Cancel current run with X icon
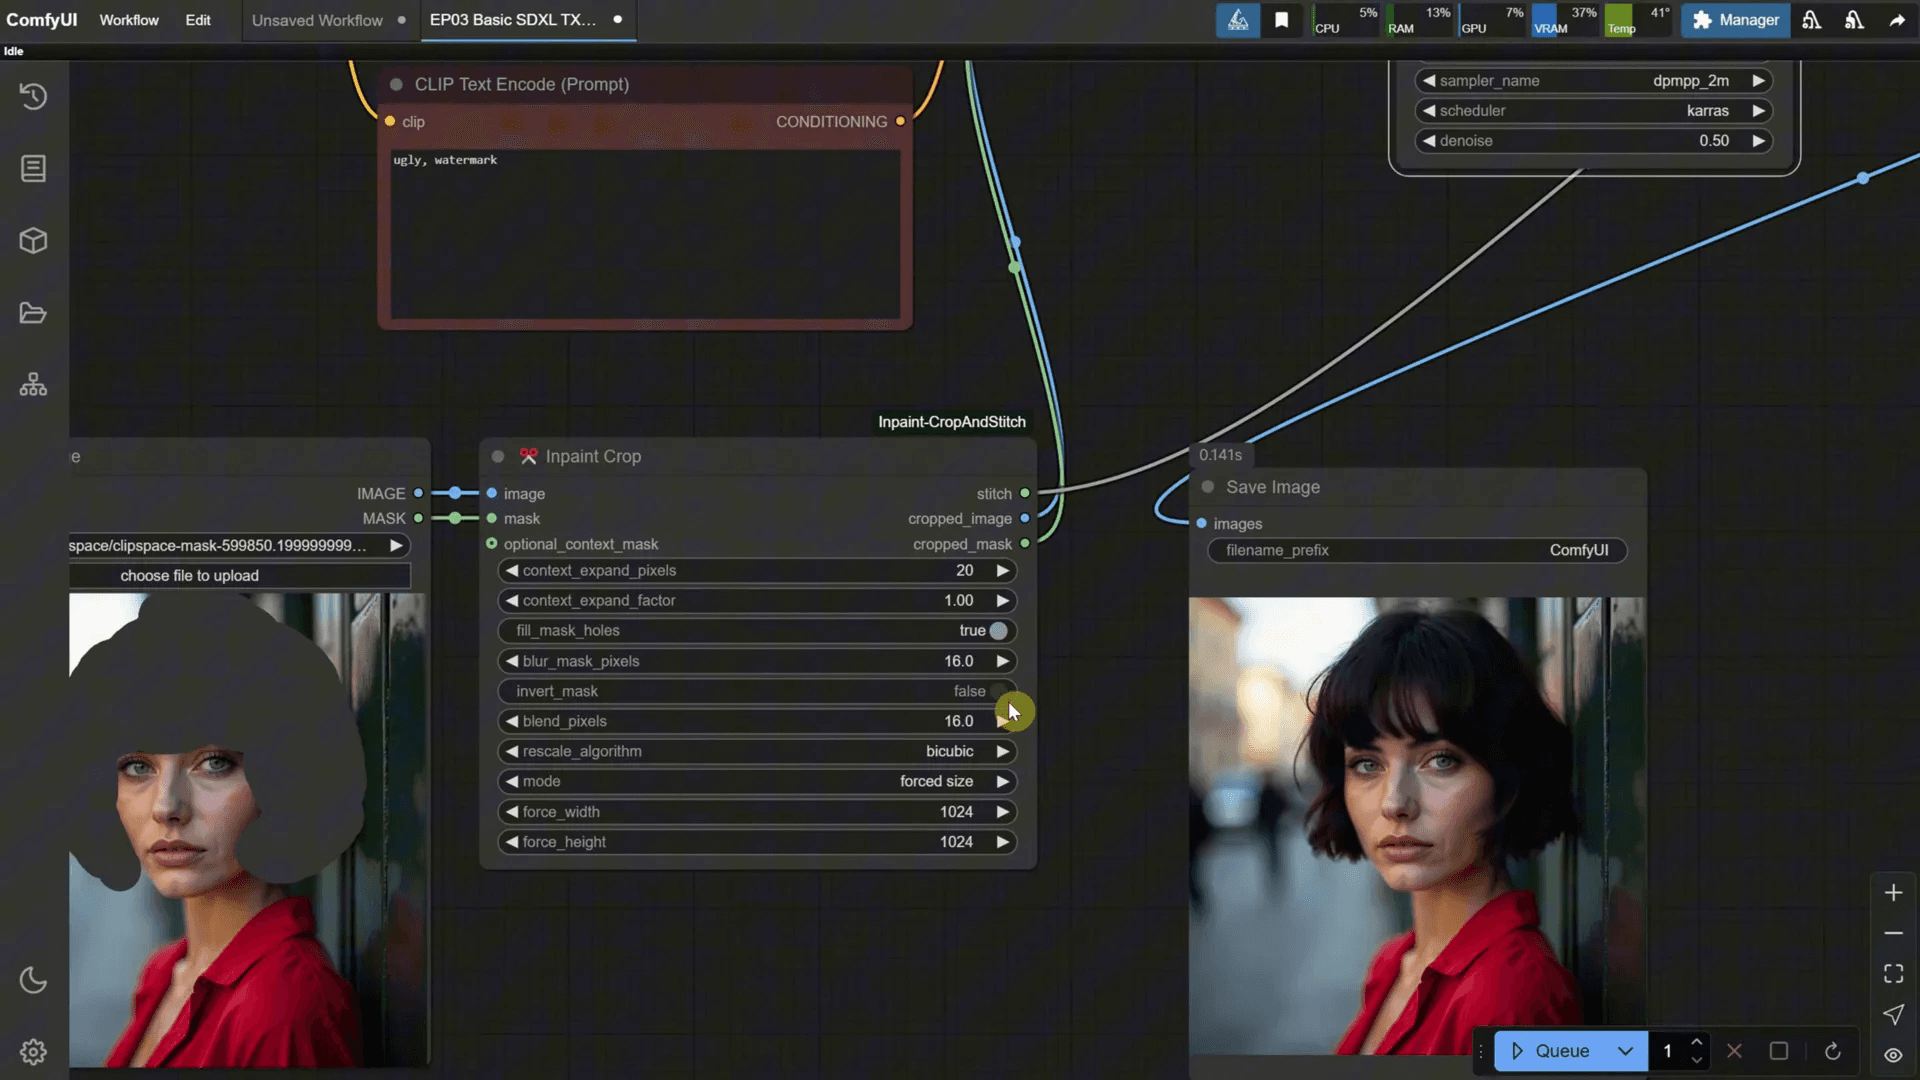 point(1734,1051)
